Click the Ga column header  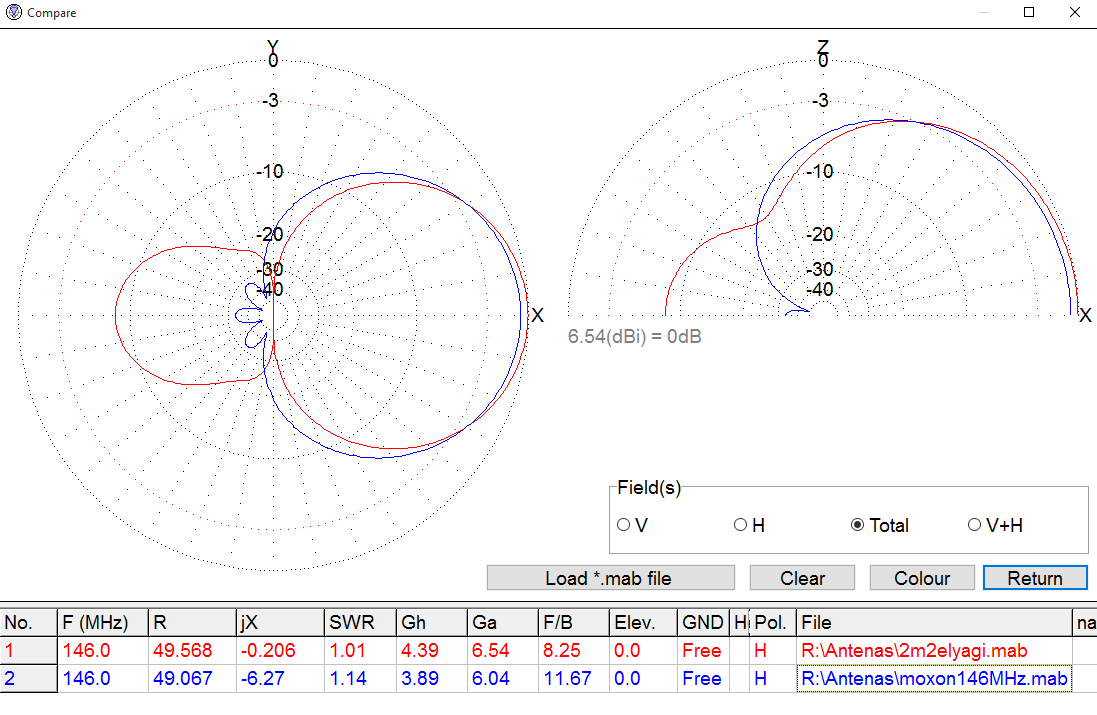tap(502, 622)
